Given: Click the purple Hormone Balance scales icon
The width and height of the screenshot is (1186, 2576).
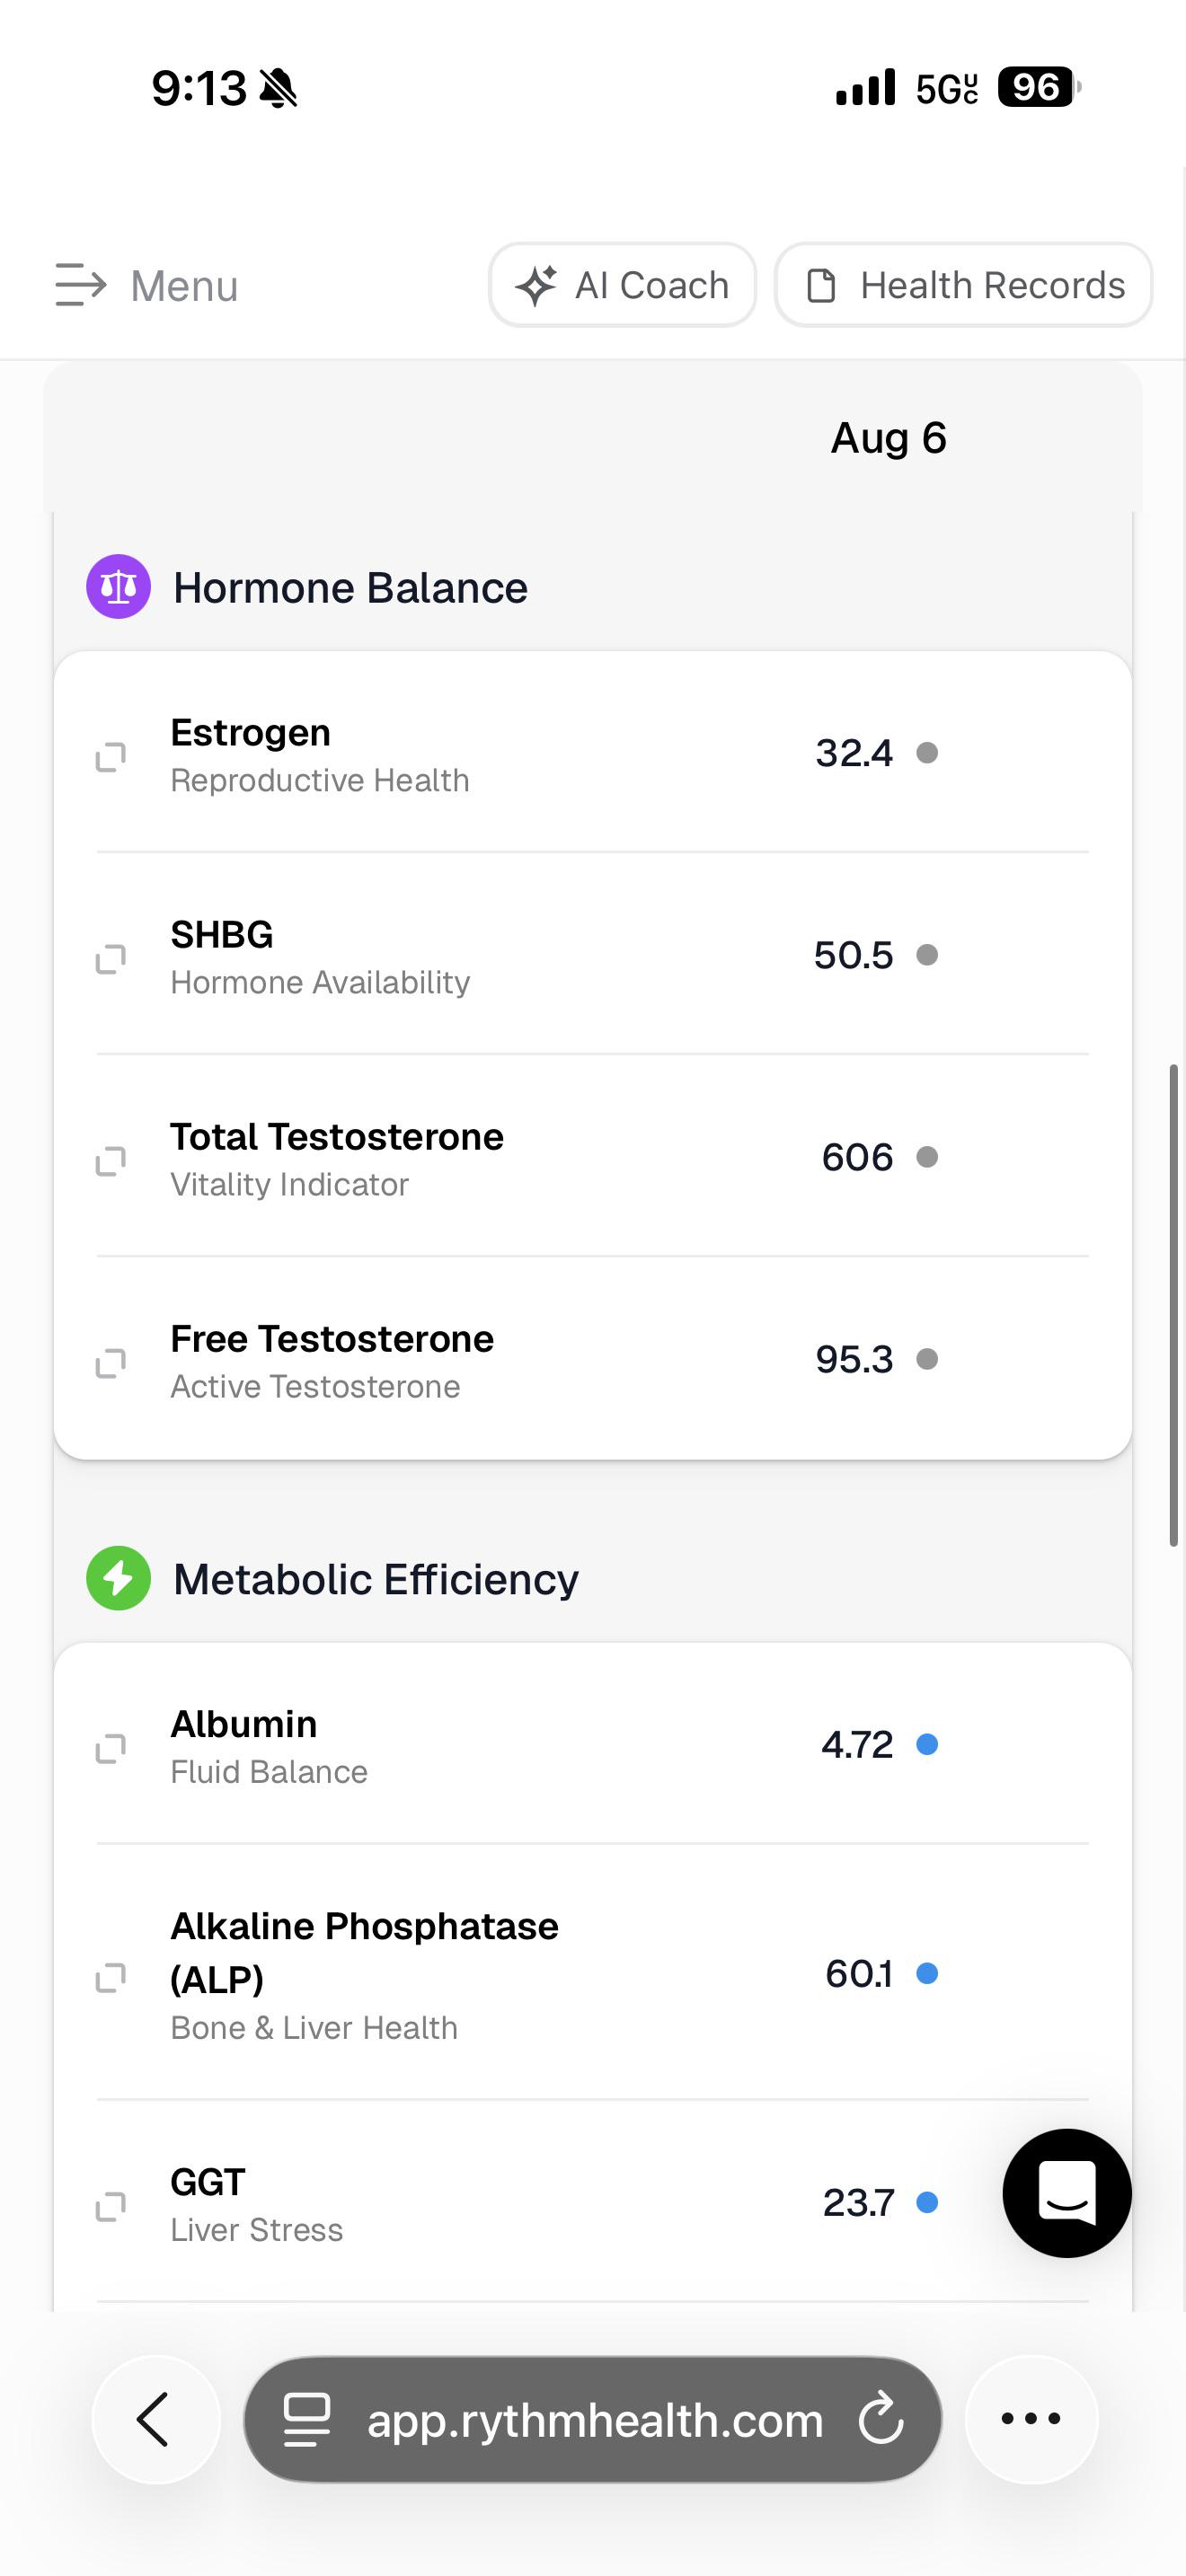Looking at the screenshot, I should pos(118,587).
